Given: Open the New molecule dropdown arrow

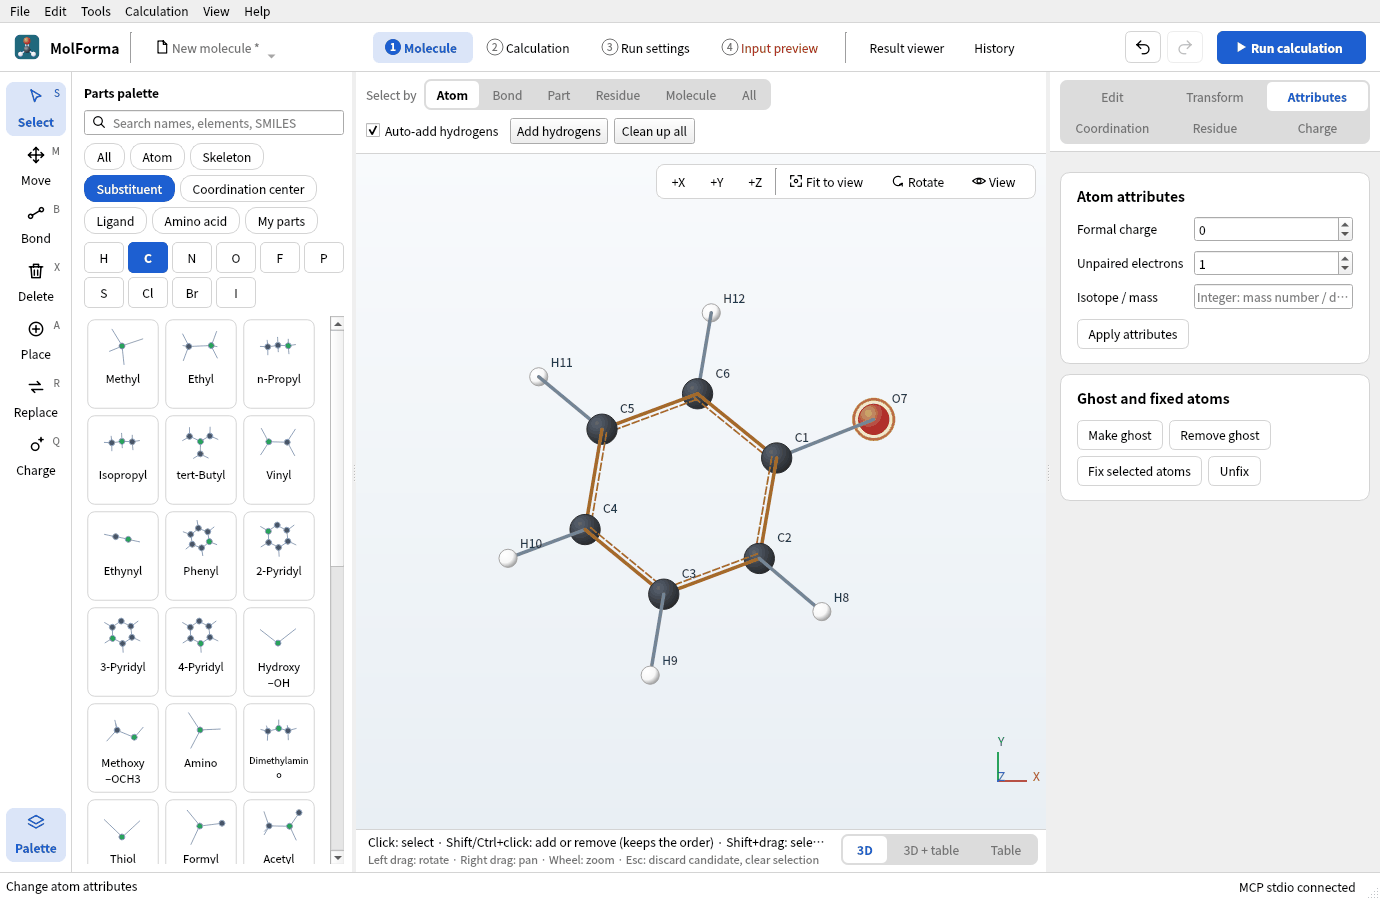Looking at the screenshot, I should pyautogui.click(x=271, y=55).
